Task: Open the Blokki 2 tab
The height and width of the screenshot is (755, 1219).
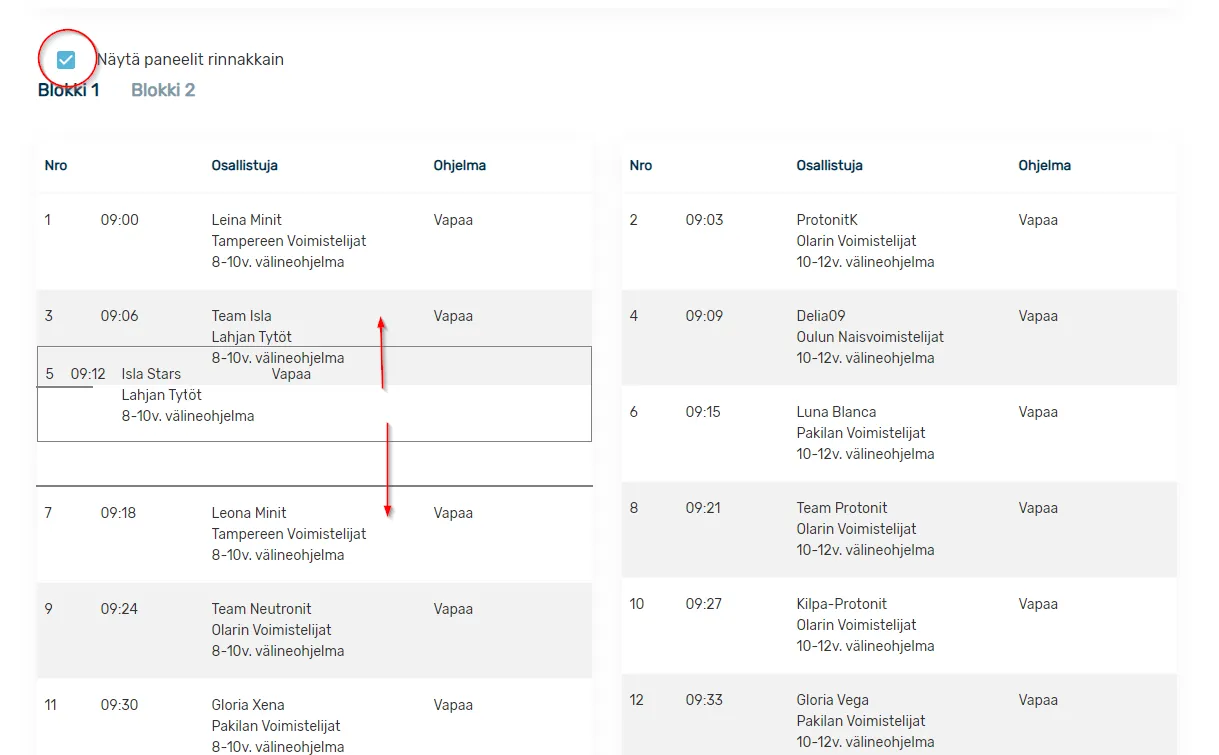Action: coord(163,90)
